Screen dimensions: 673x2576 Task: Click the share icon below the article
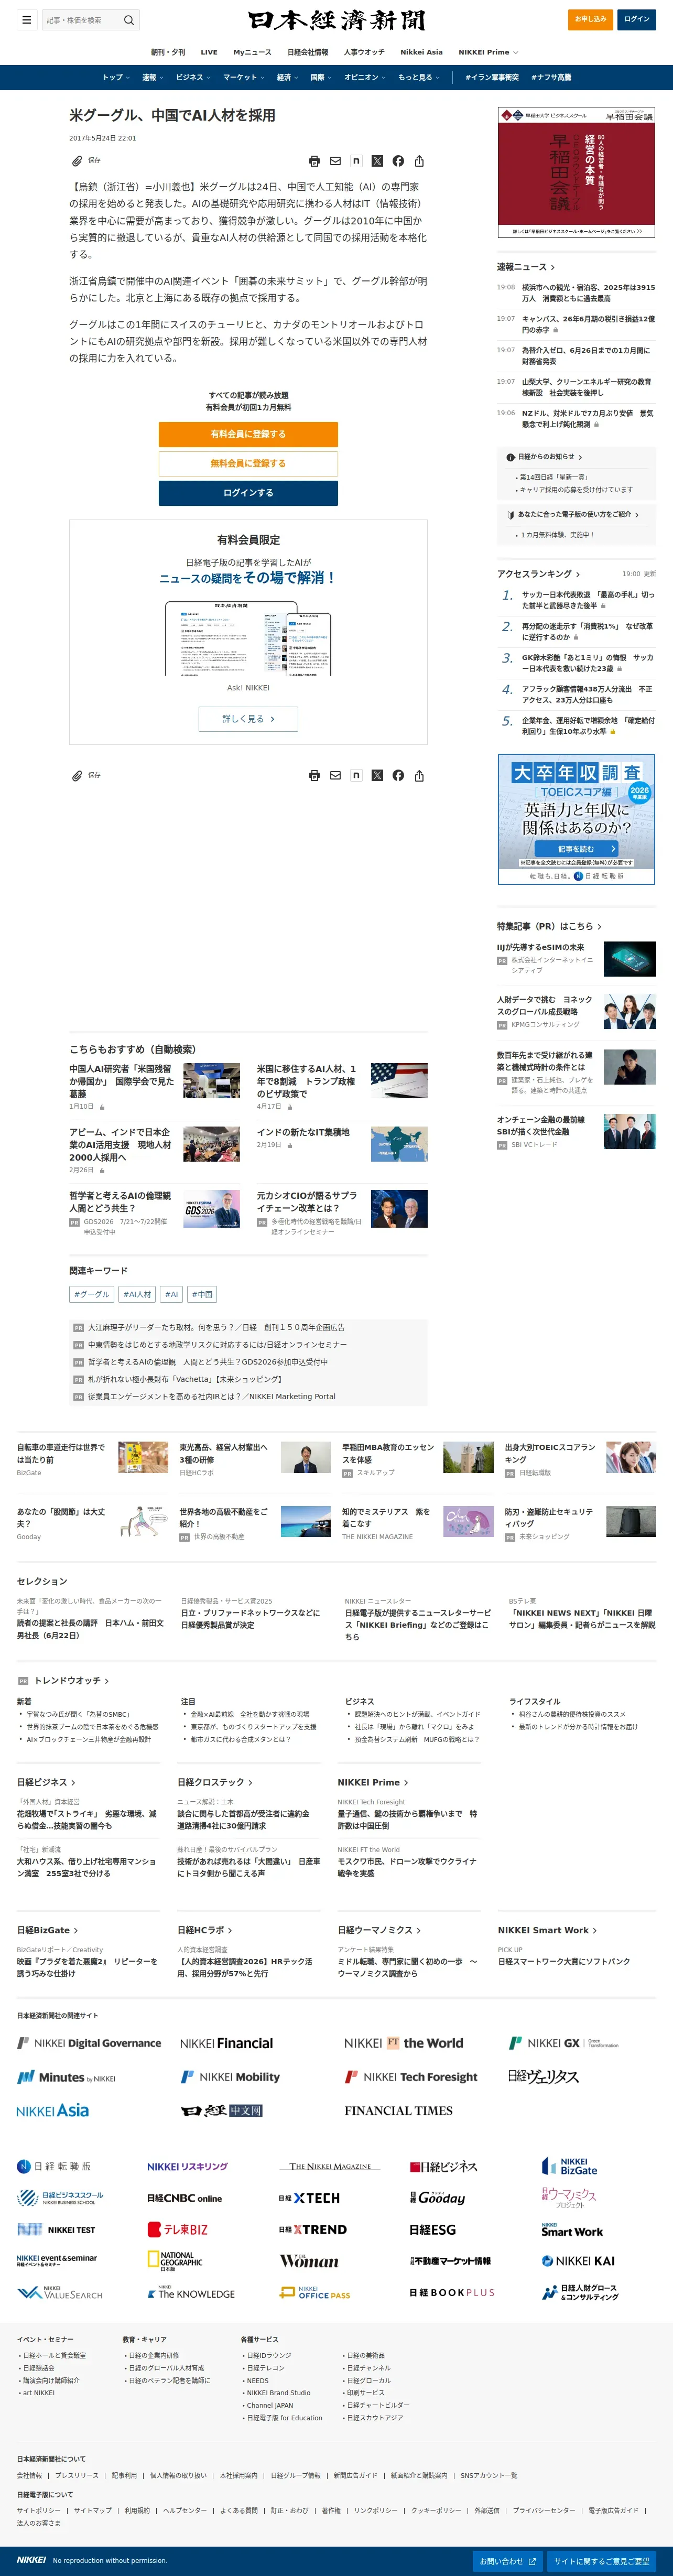419,775
